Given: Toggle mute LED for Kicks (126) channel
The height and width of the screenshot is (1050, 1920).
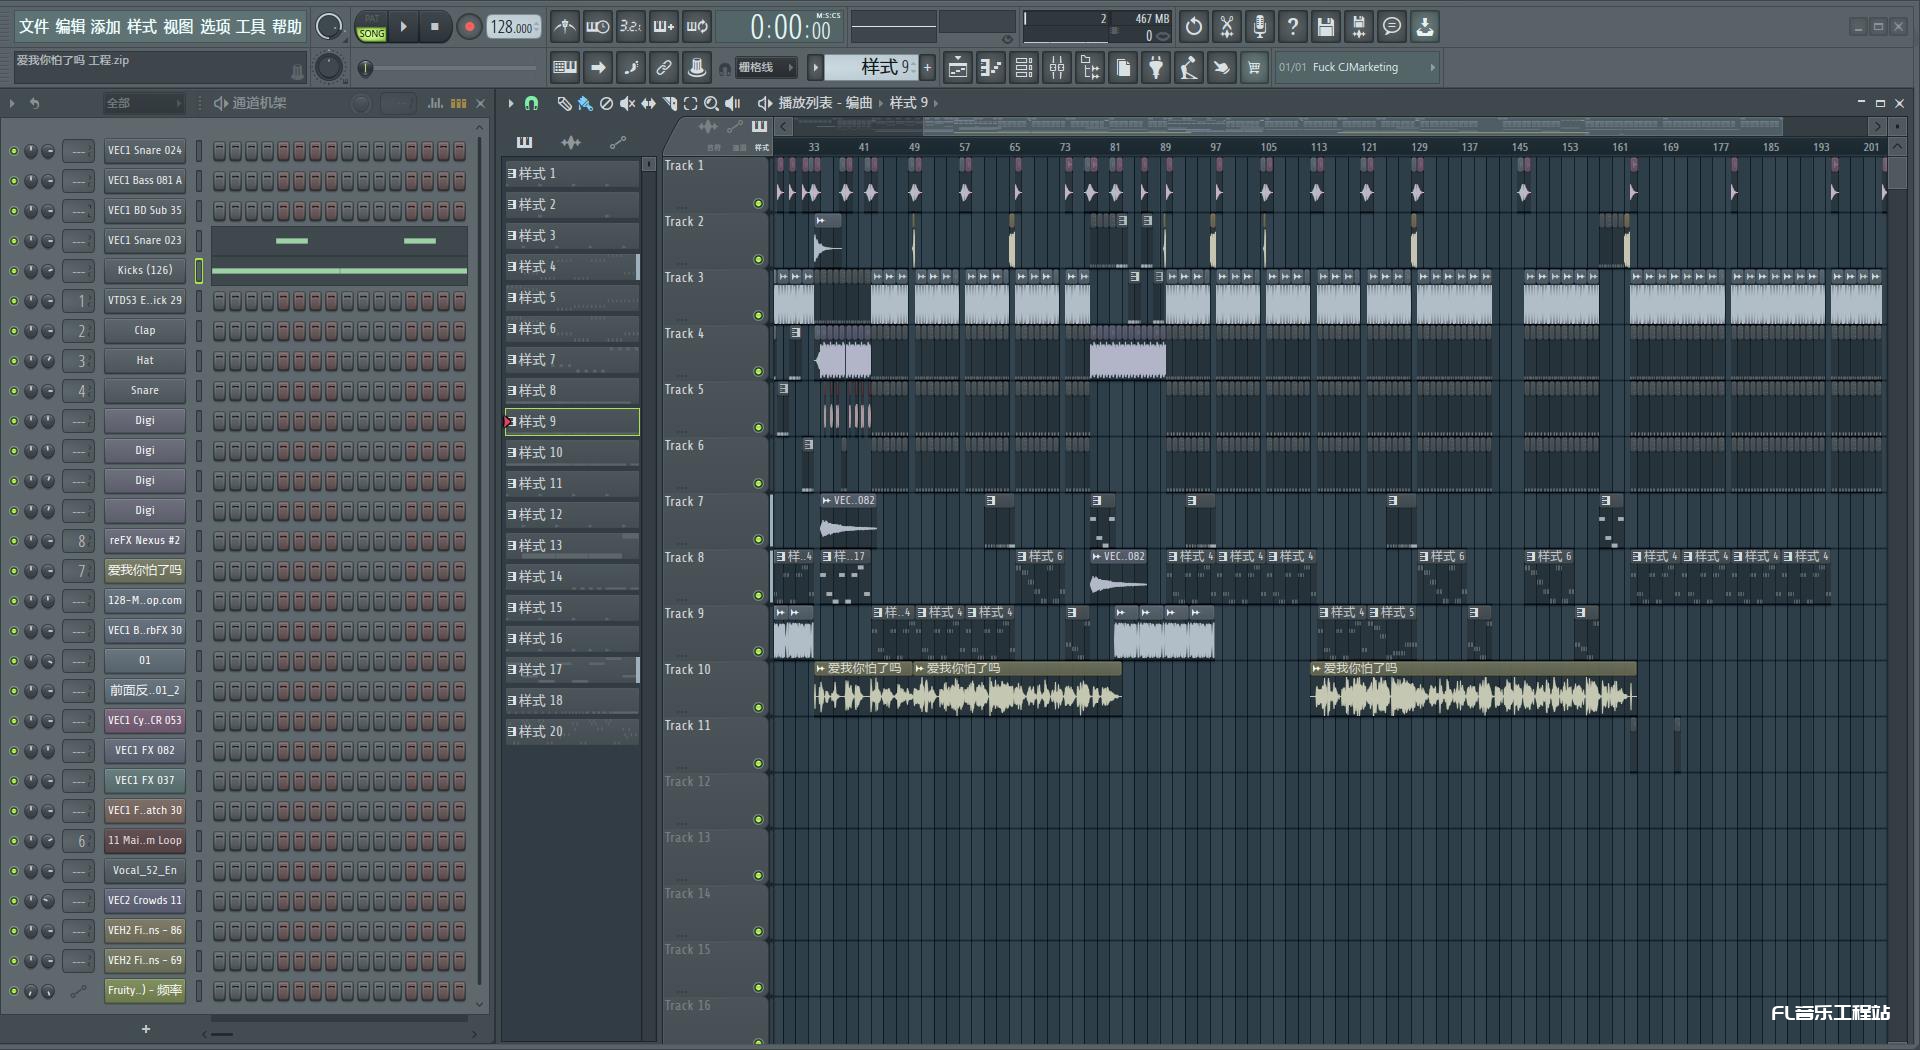Looking at the screenshot, I should [x=14, y=271].
